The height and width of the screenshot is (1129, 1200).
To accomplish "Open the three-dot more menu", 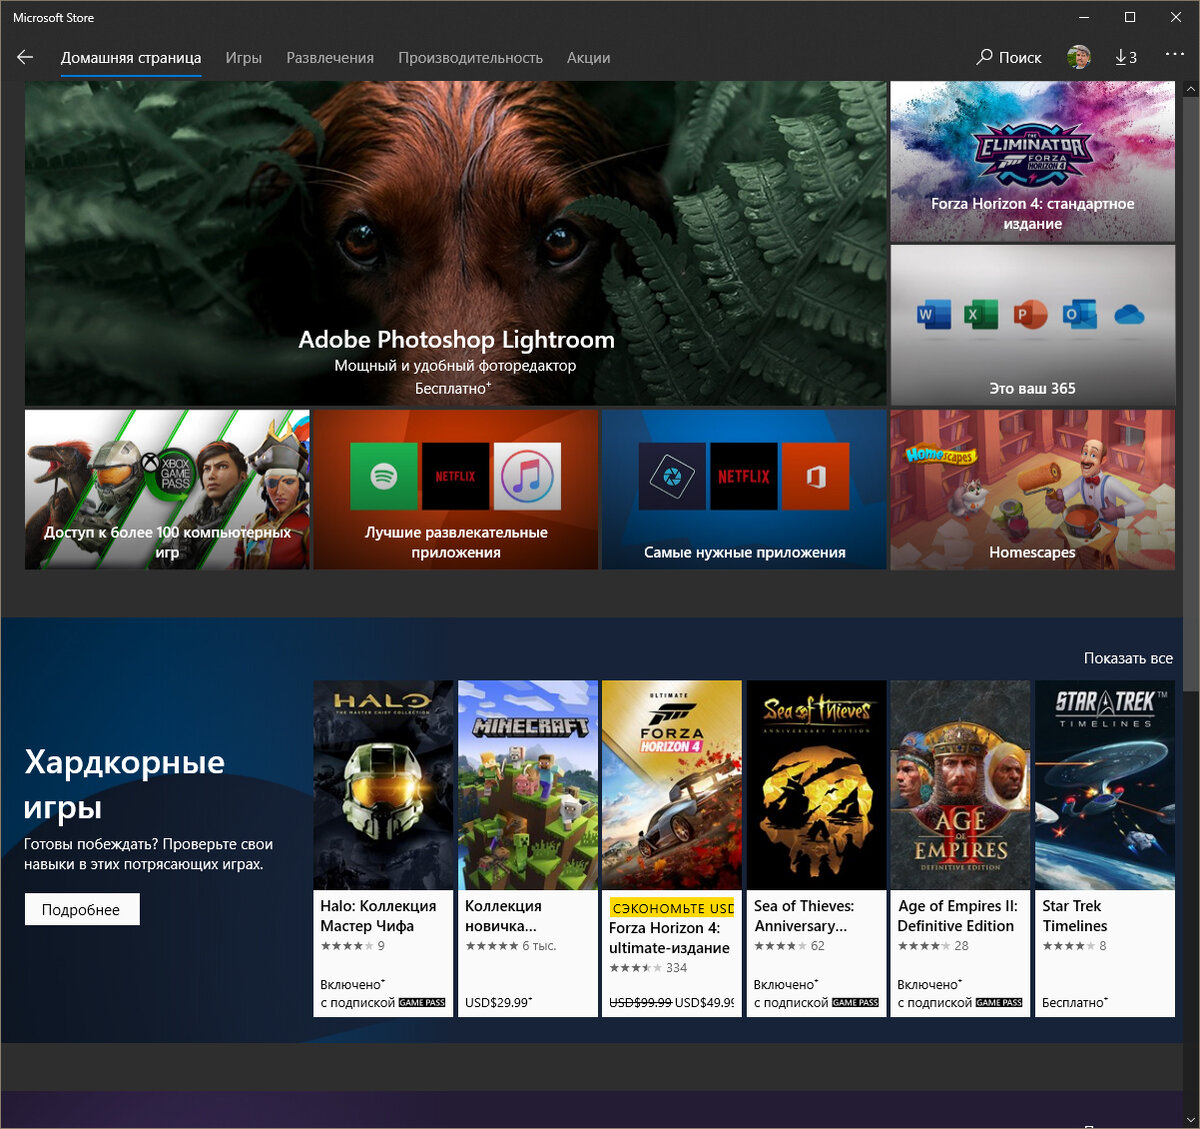I will tap(1174, 54).
